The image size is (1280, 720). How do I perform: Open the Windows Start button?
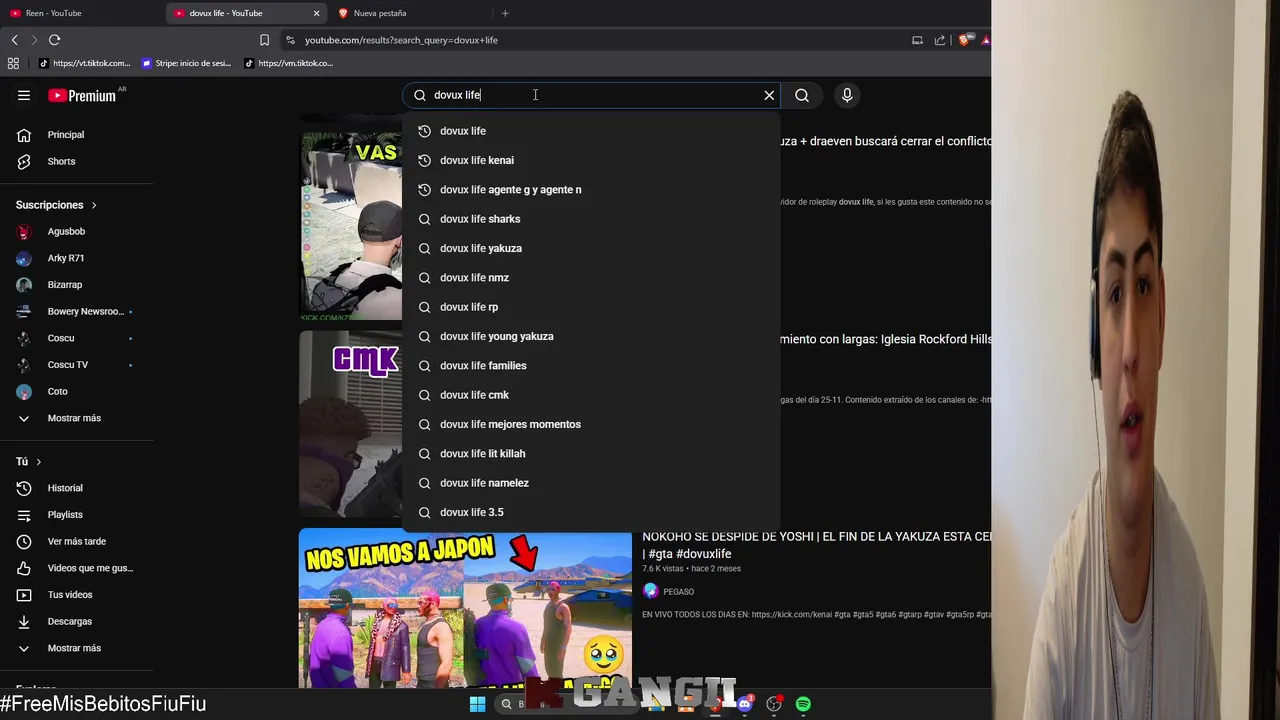(x=477, y=704)
